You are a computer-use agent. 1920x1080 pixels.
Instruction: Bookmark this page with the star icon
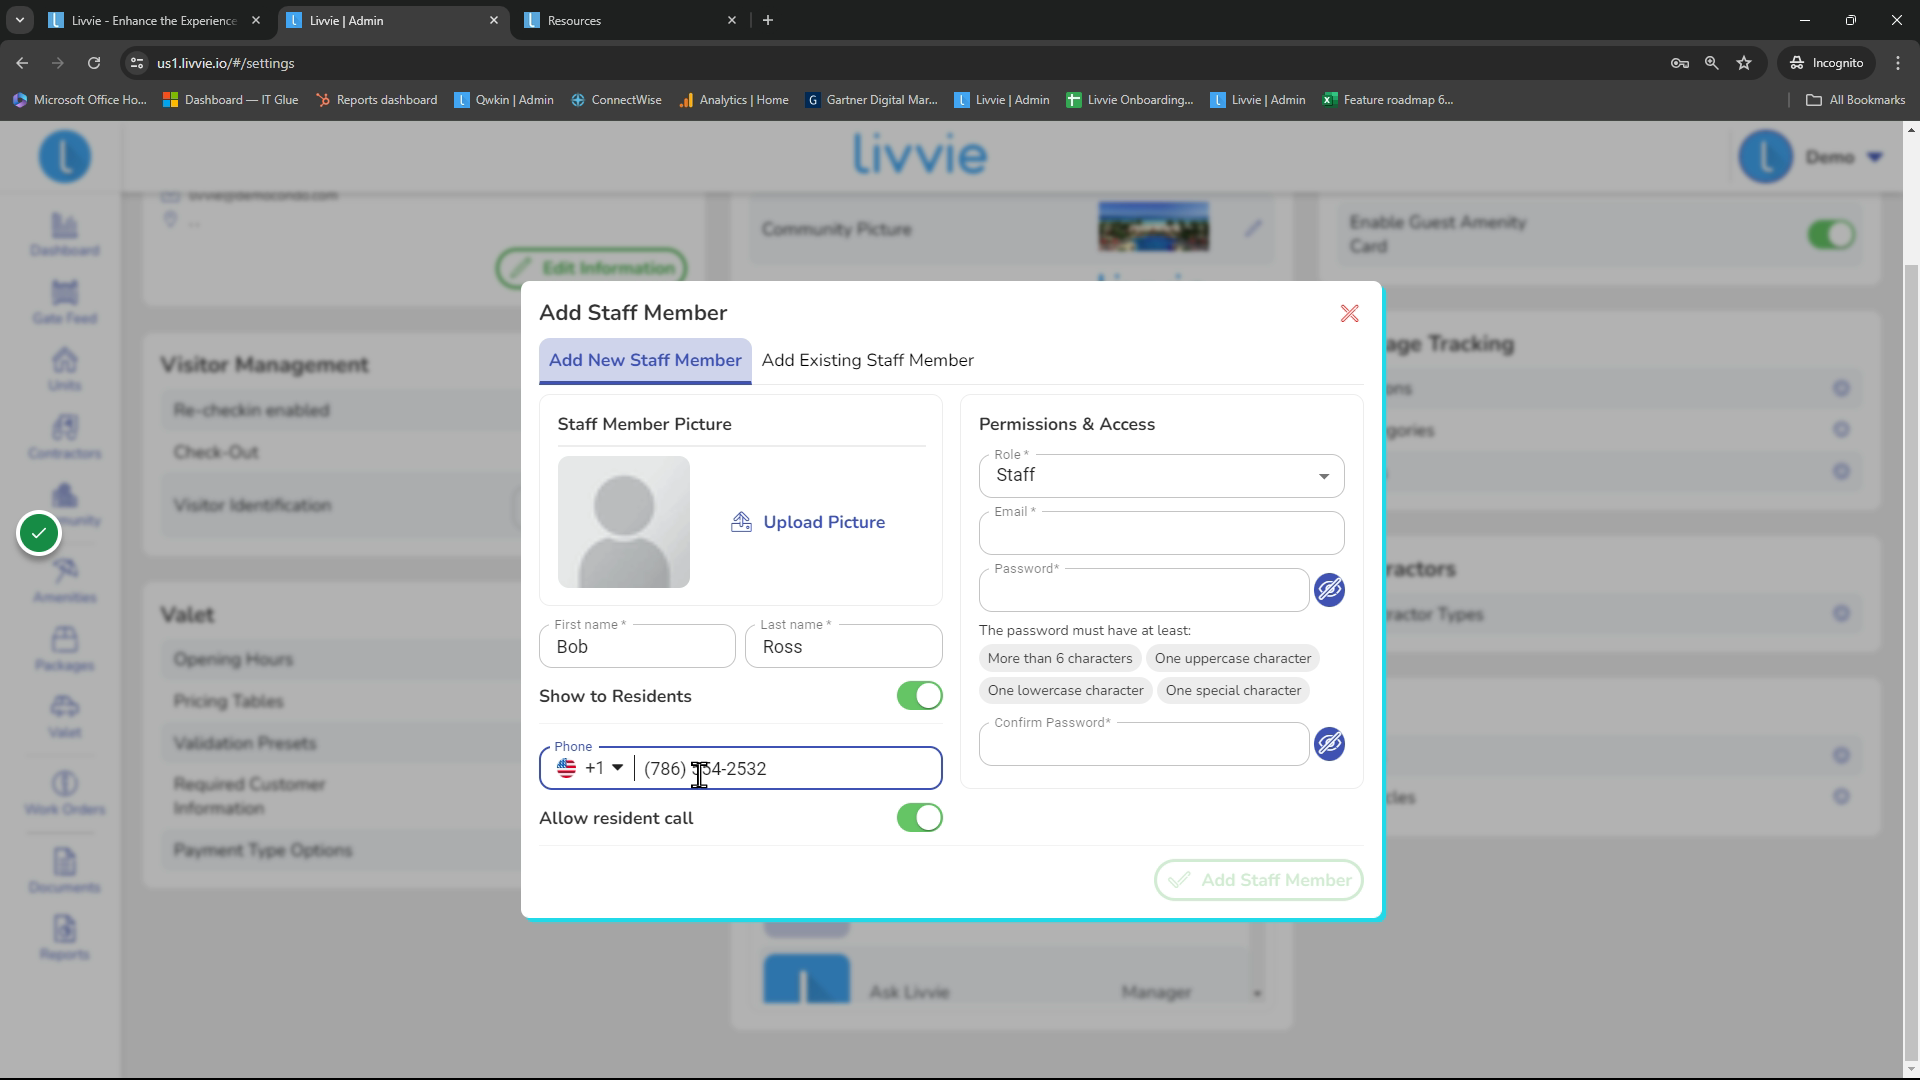(x=1744, y=63)
